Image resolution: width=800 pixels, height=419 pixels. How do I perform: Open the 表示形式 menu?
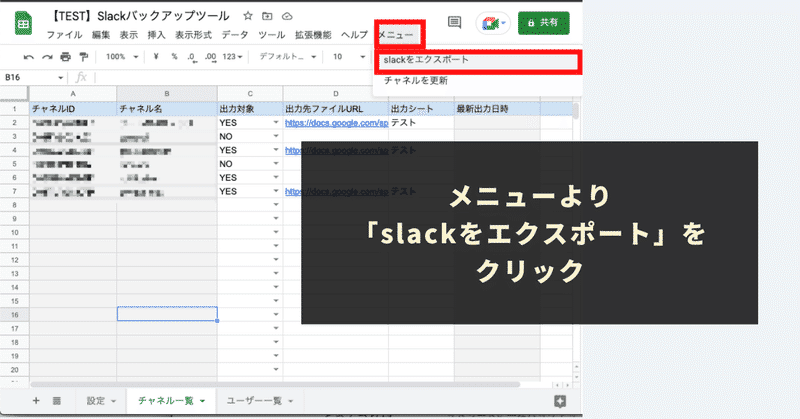(x=193, y=35)
